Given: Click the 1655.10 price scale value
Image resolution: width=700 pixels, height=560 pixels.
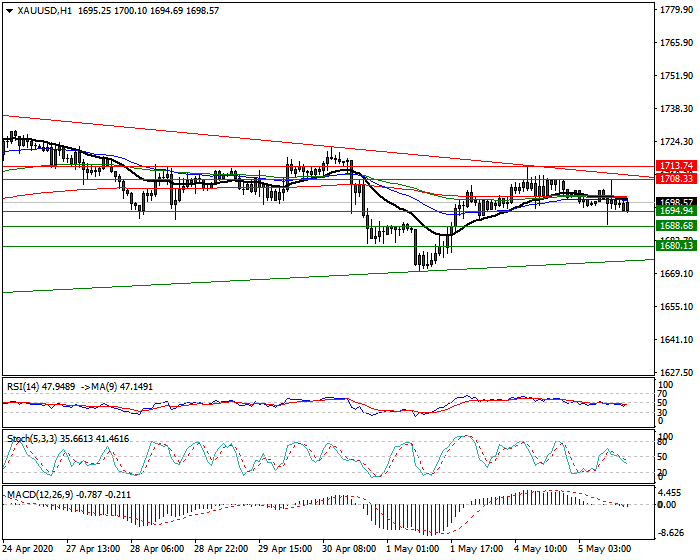Looking at the screenshot, I should (x=676, y=307).
